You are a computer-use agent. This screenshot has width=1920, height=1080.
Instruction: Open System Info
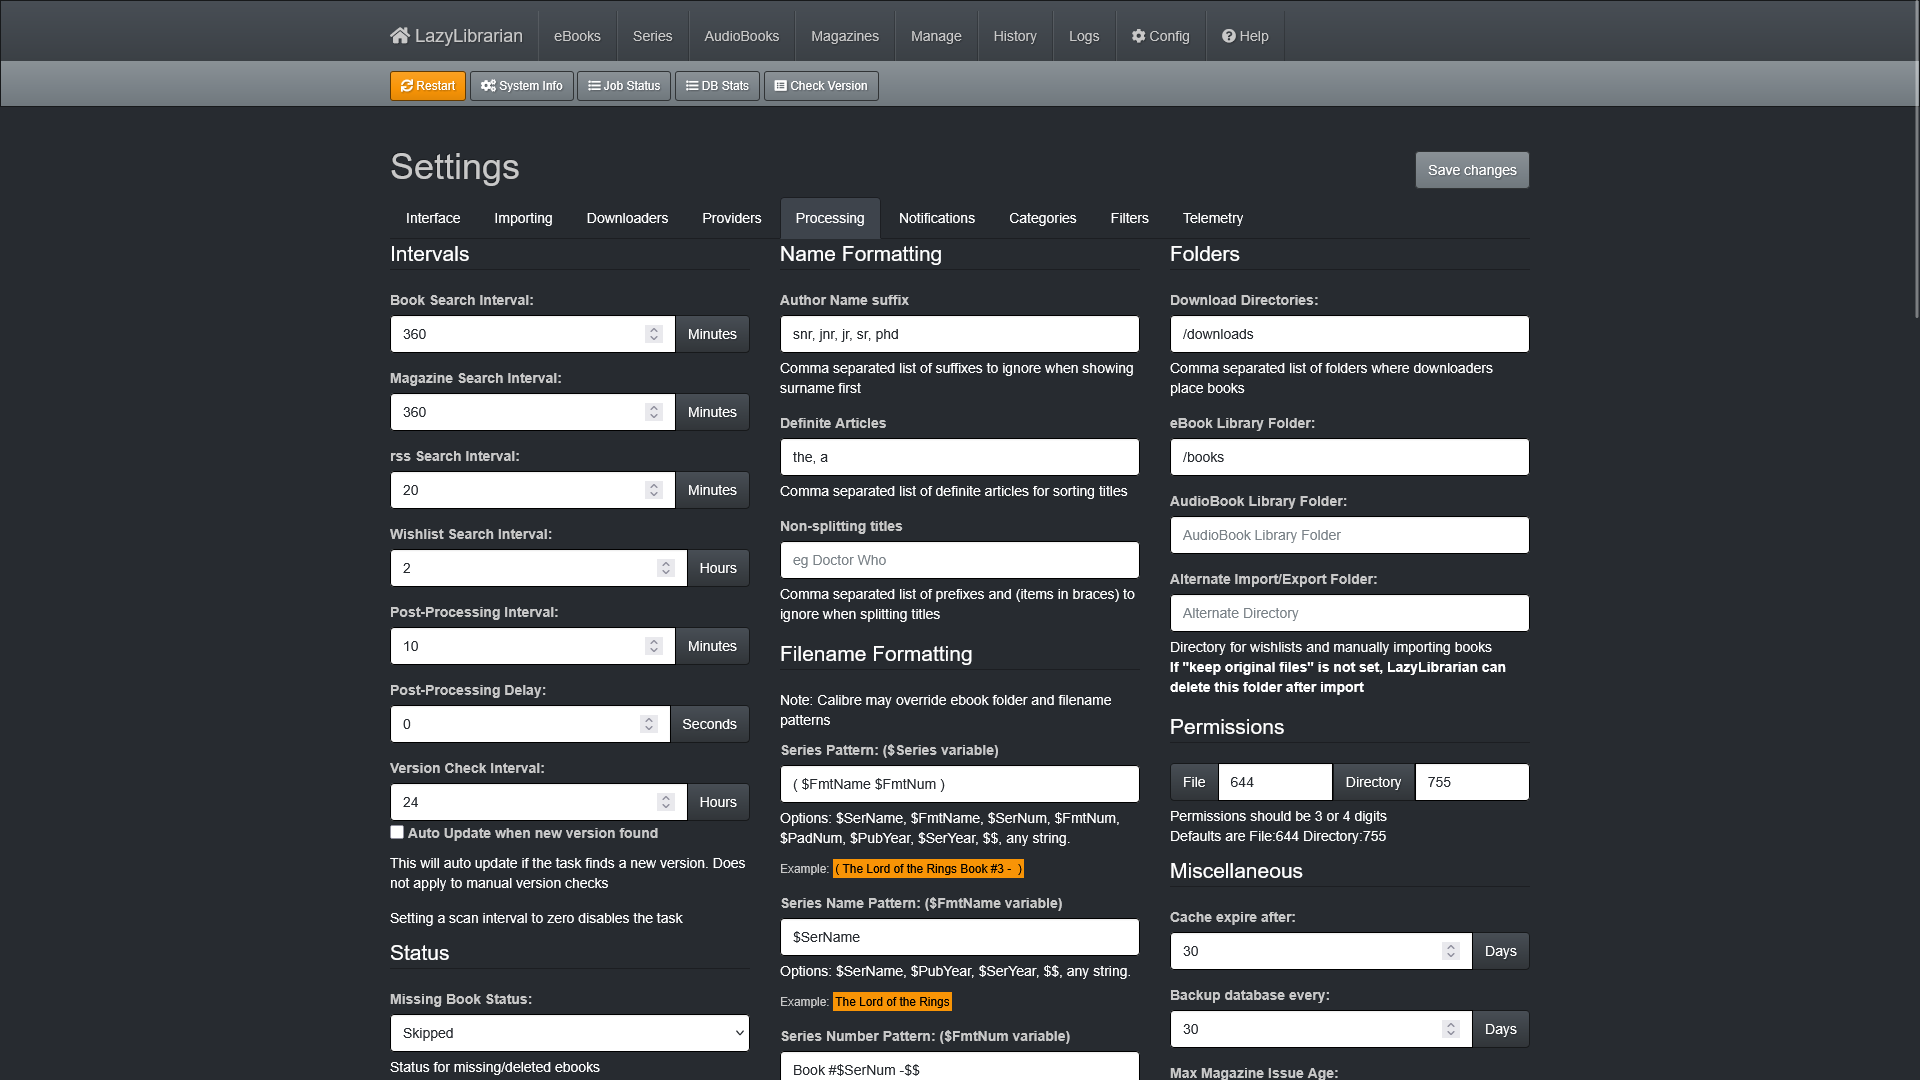[x=522, y=86]
